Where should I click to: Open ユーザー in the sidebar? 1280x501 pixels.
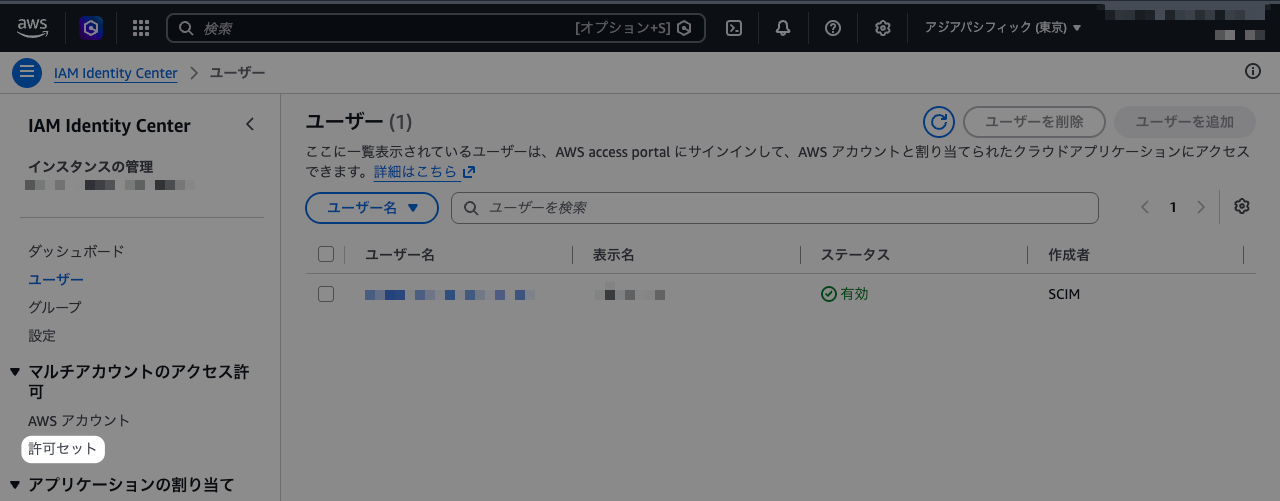coord(56,279)
